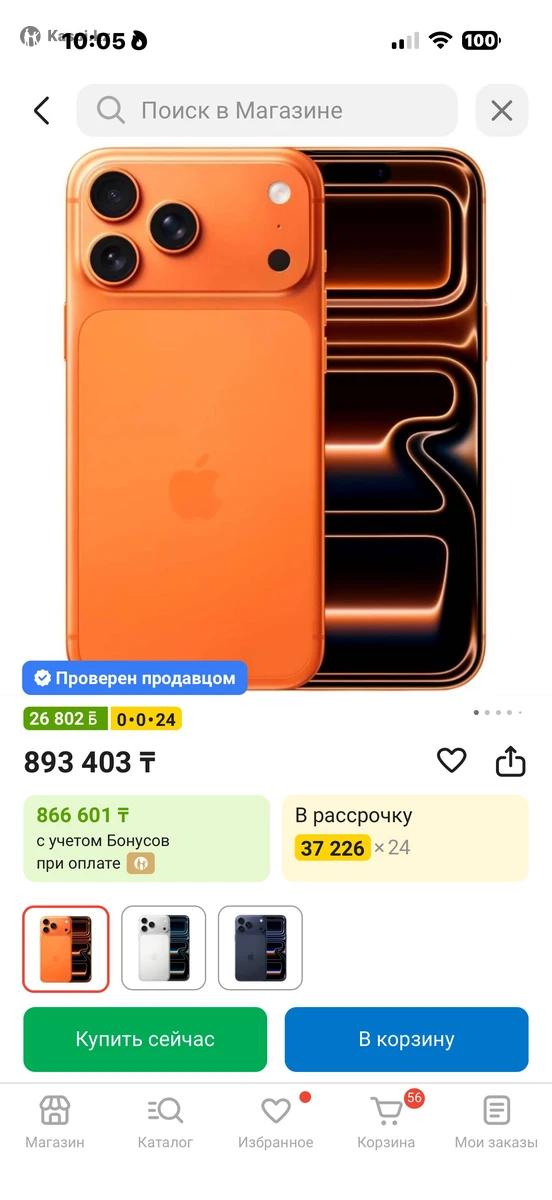Open Корзина cart with 56 badge
Screen dimensions: 552x1200
tap(387, 1122)
